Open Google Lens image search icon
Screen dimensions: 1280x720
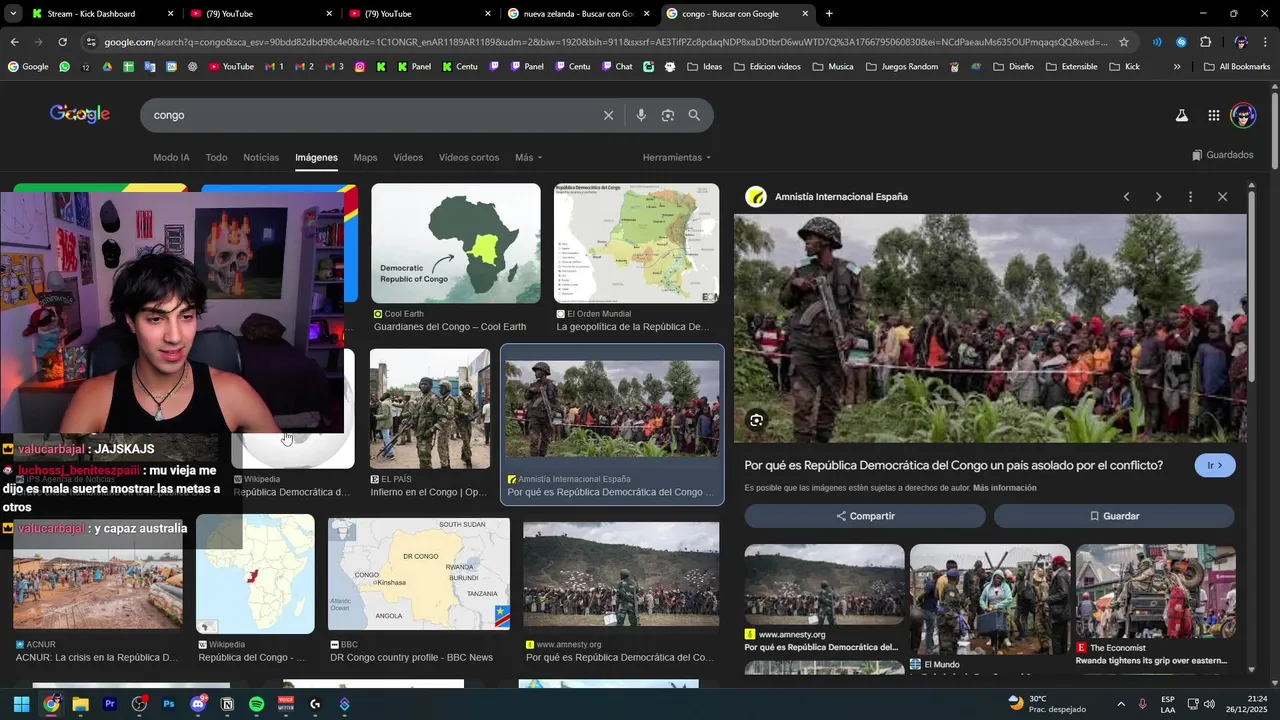click(668, 115)
